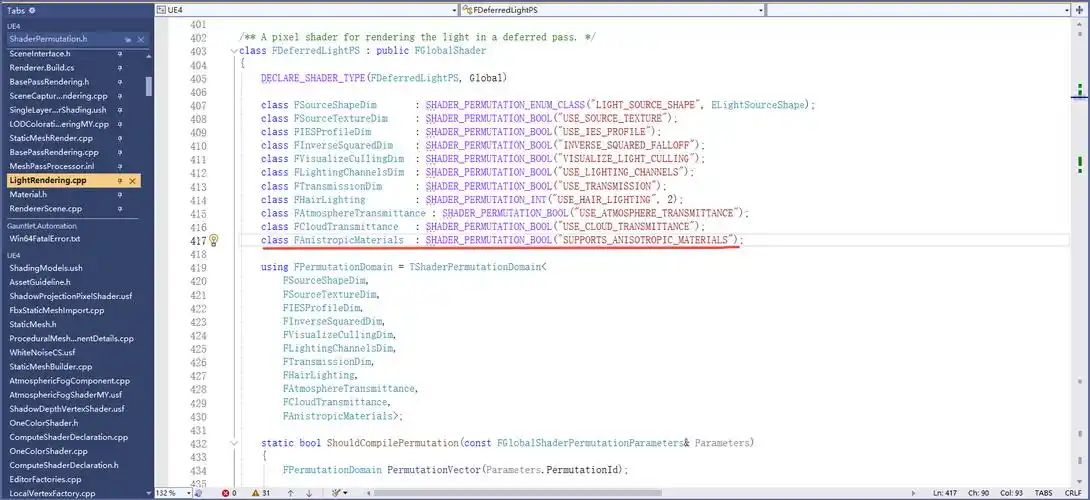
Task: Click the warnings count indicator showing 31
Action: point(261,493)
